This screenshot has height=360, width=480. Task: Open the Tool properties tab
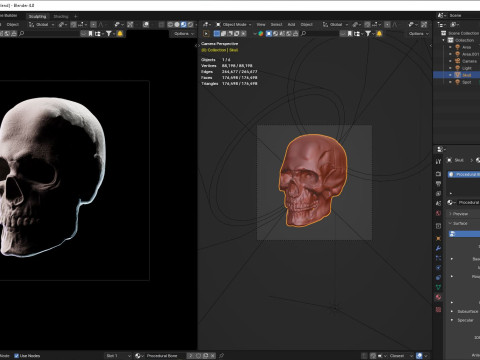click(438, 161)
